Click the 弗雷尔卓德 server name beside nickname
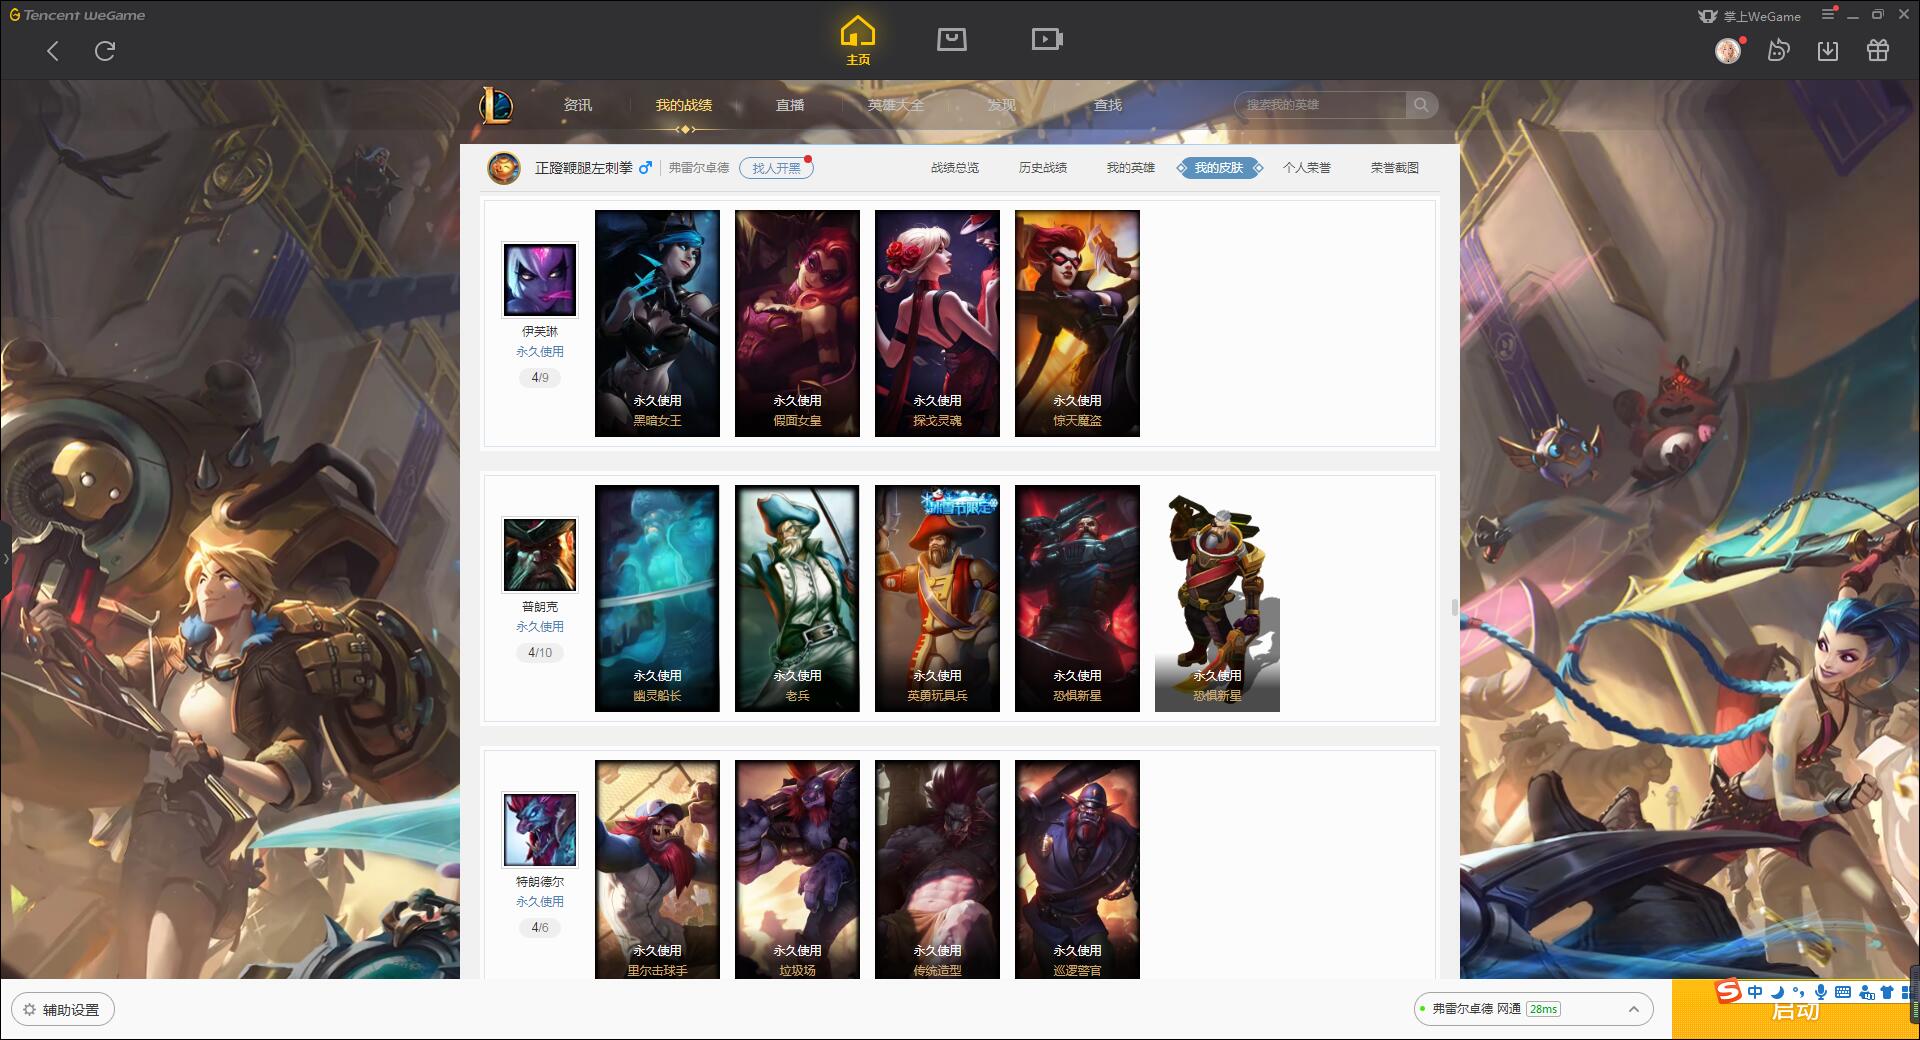 tap(699, 168)
